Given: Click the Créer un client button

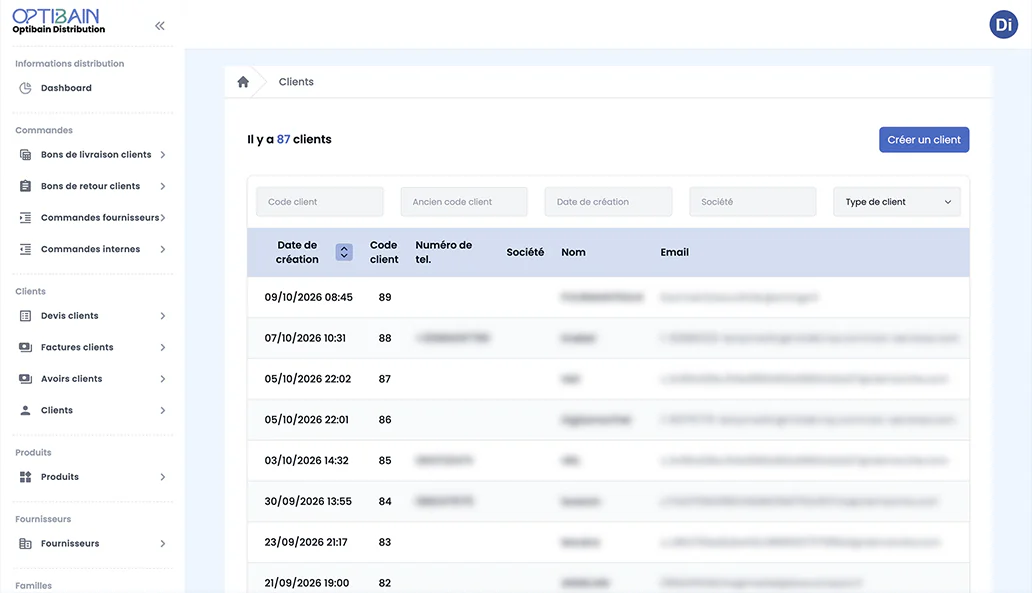Looking at the screenshot, I should 923,140.
